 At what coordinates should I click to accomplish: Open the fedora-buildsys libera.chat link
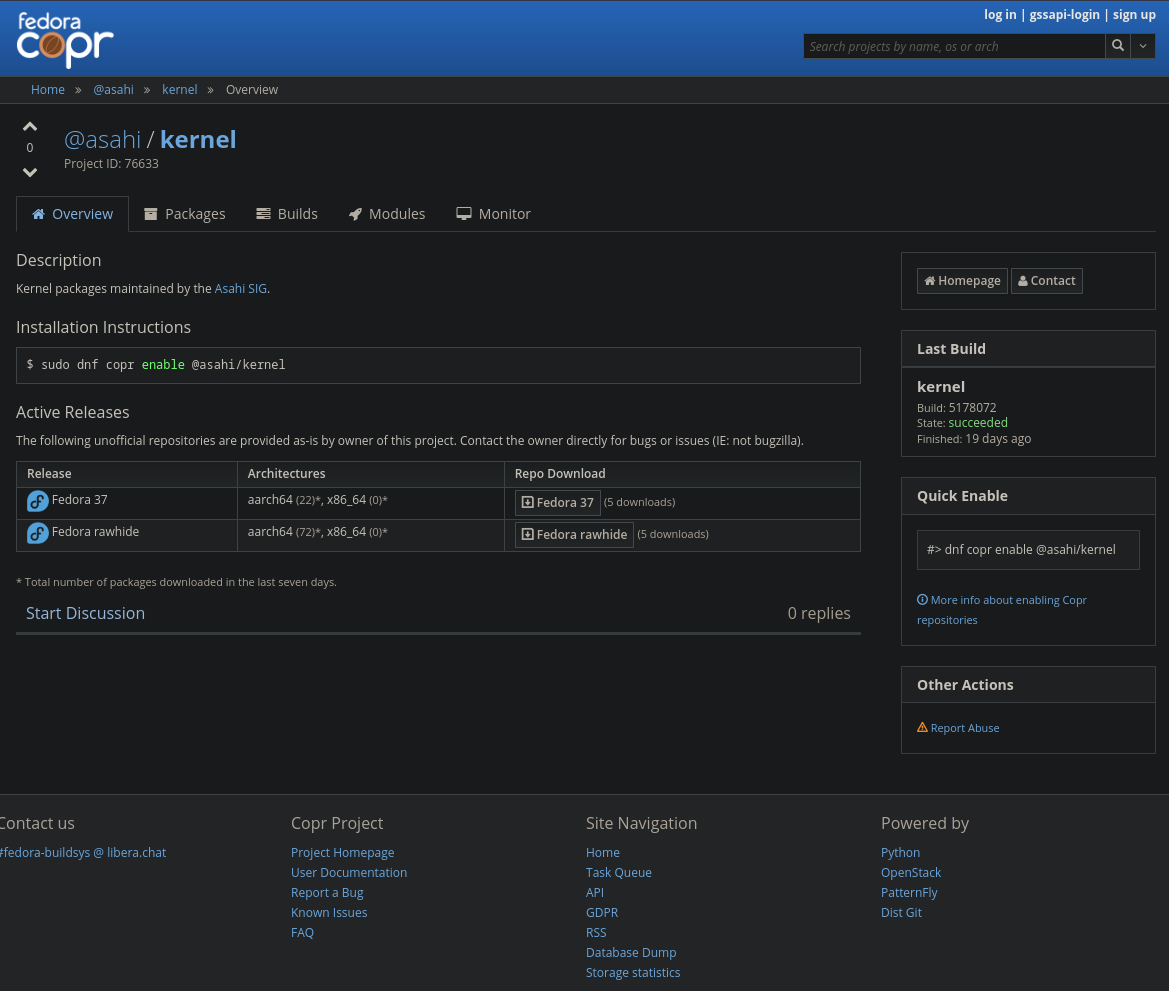pos(83,852)
